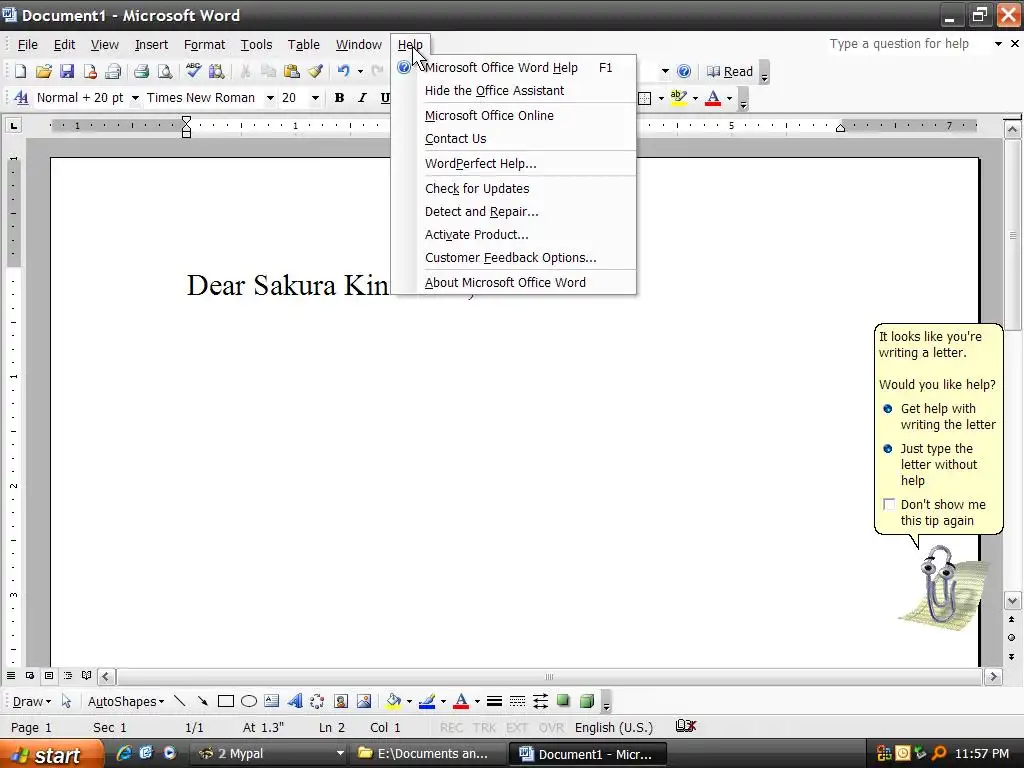
Task: Apply yellow highlight color
Action: pyautogui.click(x=679, y=98)
